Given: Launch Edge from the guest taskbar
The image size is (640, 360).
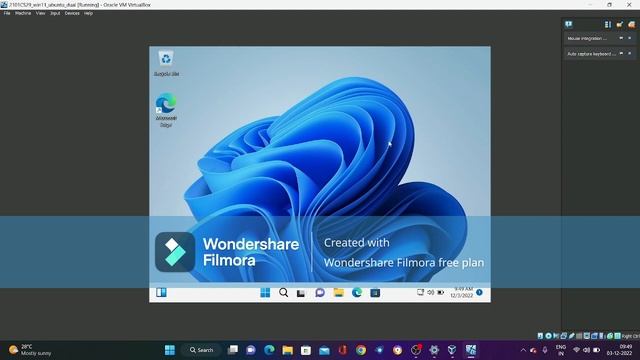Looking at the screenshot, I should tap(357, 293).
